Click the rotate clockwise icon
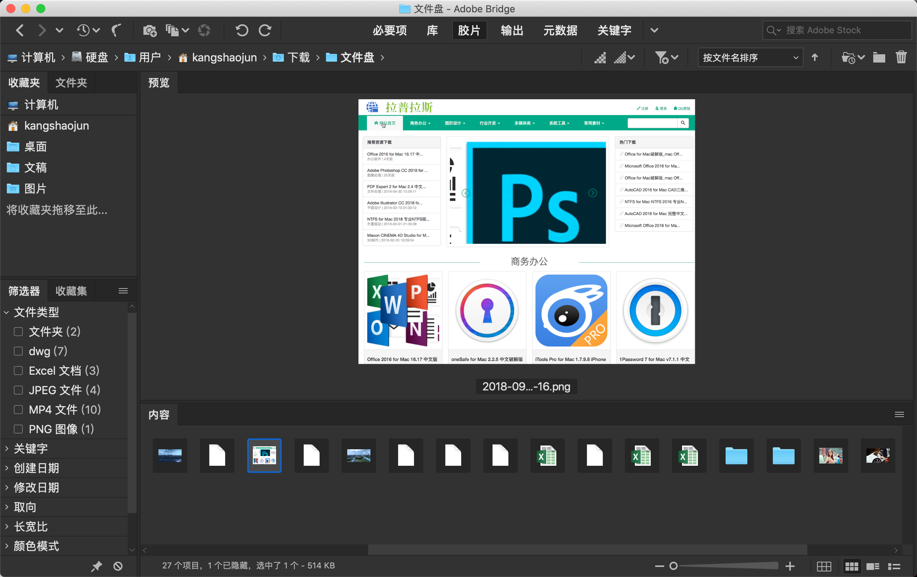Image resolution: width=917 pixels, height=577 pixels. coord(265,31)
